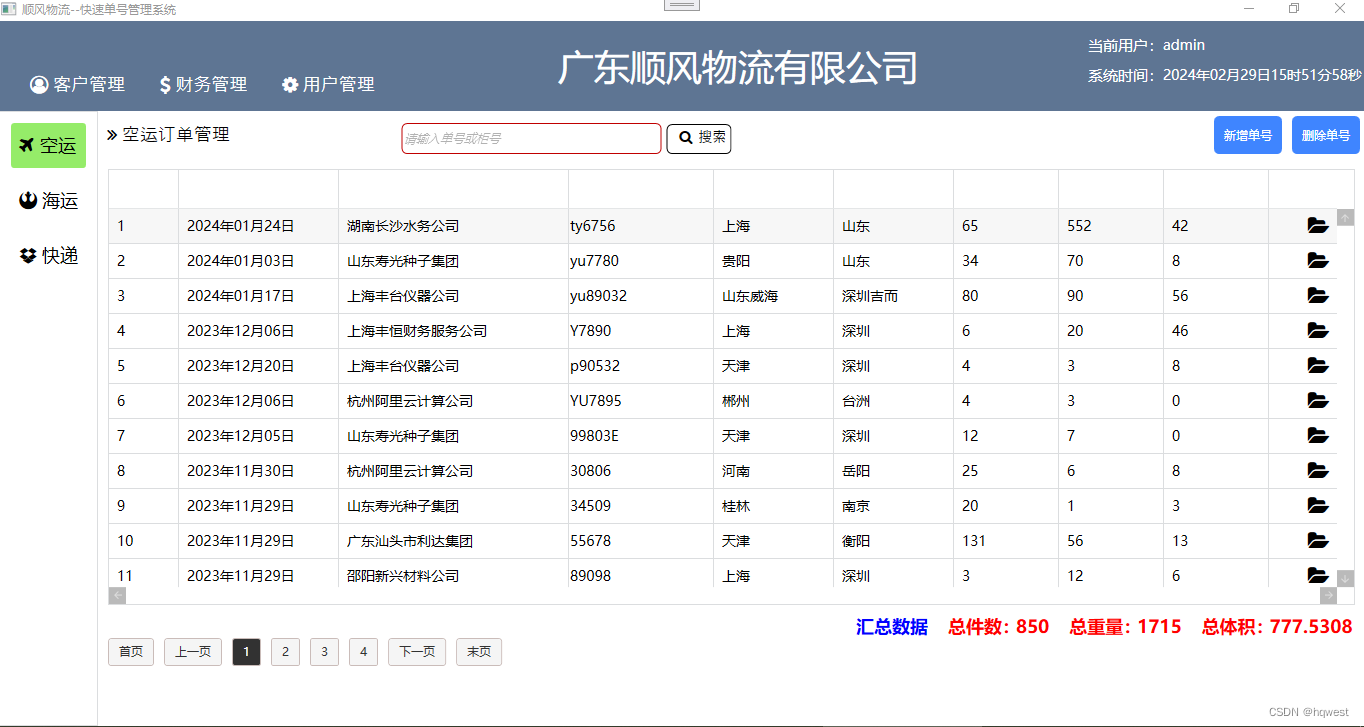This screenshot has height=727, width=1364.
Task: Go to 首页 first page
Action: pos(131,652)
